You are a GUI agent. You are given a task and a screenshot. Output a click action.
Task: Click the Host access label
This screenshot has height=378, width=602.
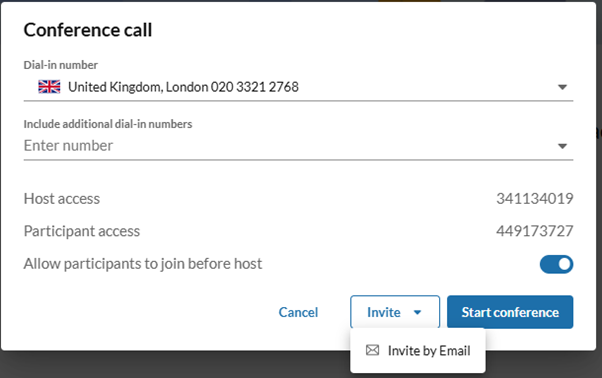pos(62,199)
